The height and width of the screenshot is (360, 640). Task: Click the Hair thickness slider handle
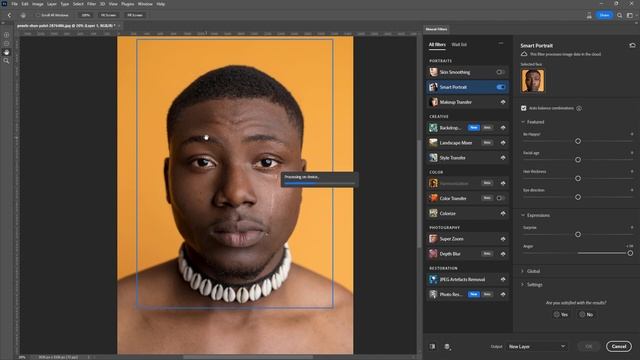click(x=578, y=178)
